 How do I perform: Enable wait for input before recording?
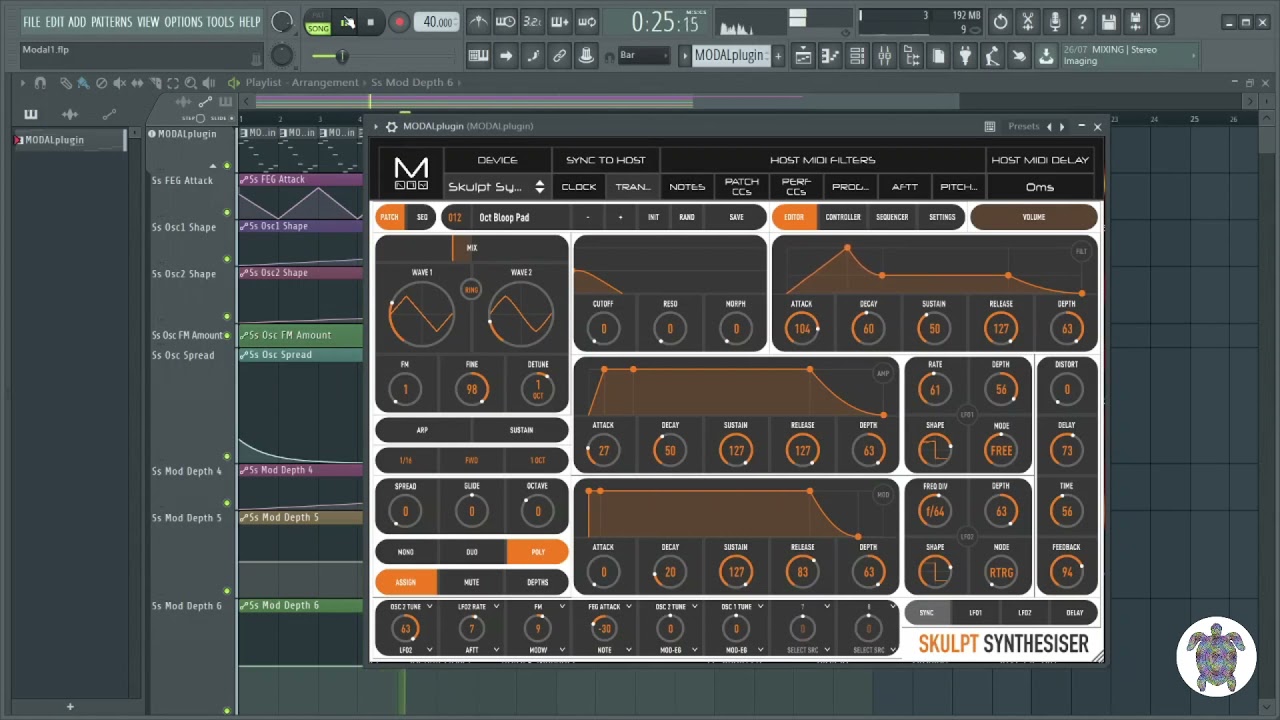point(506,22)
